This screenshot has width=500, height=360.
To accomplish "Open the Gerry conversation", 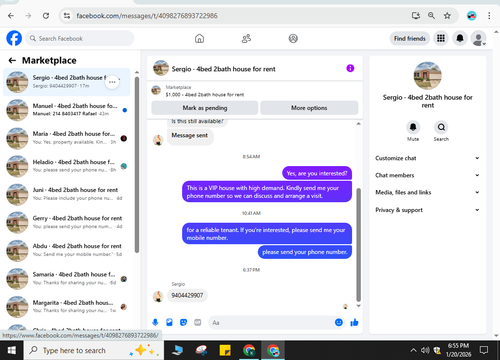I will [x=67, y=222].
